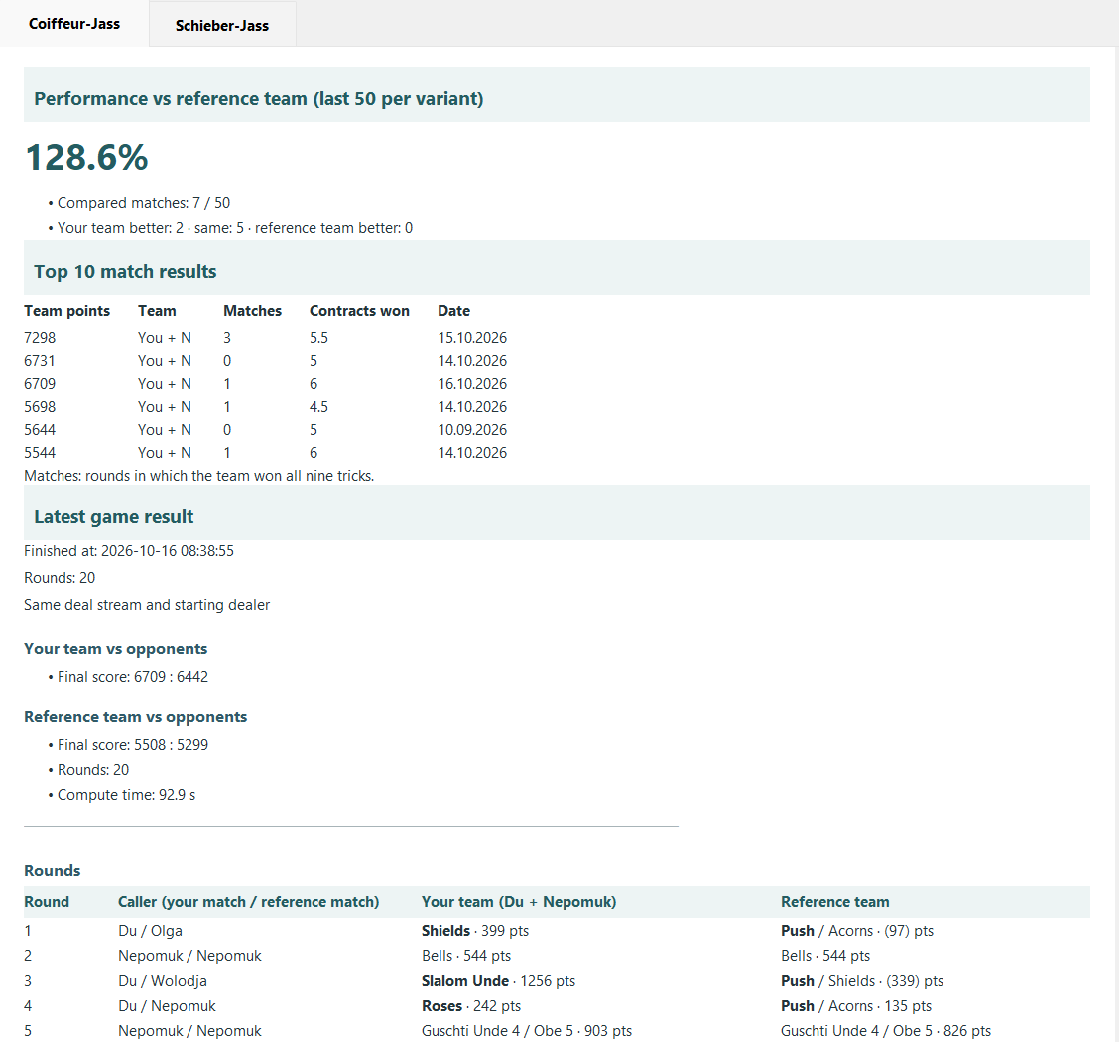
Task: Click 'Compared matches: 7 / 50' line
Action: 143,203
